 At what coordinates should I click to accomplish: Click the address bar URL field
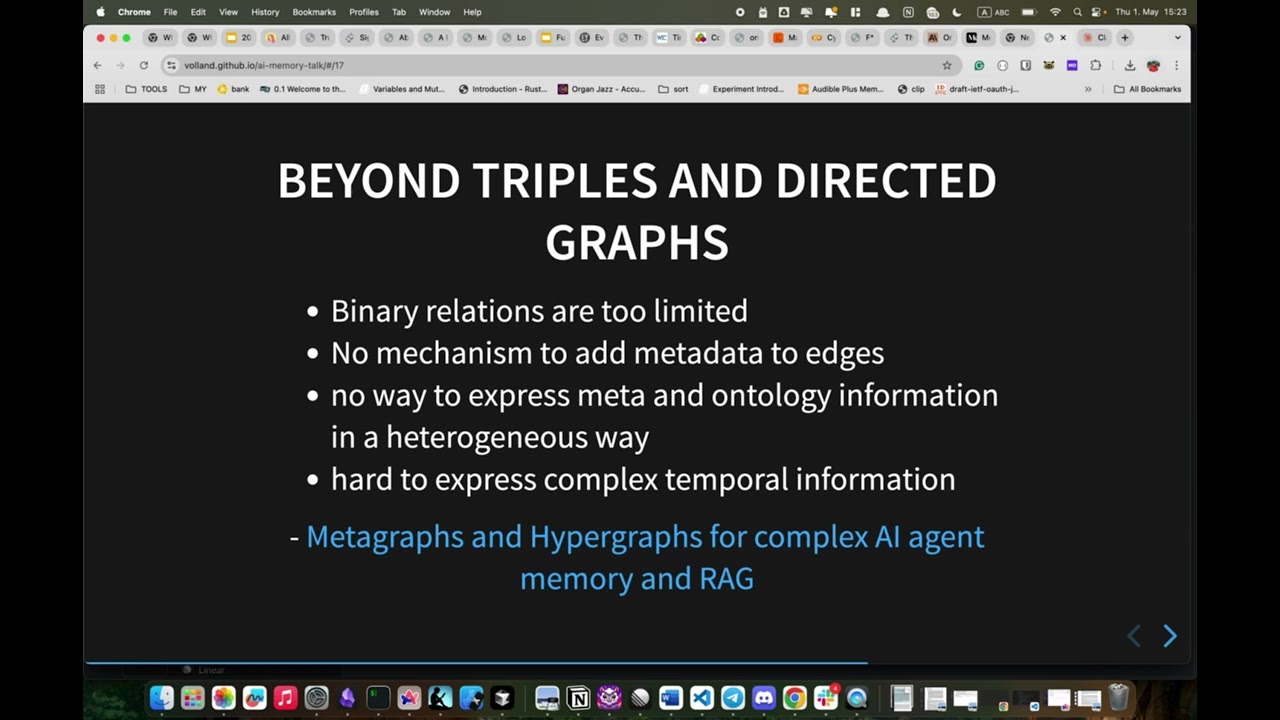pos(560,65)
